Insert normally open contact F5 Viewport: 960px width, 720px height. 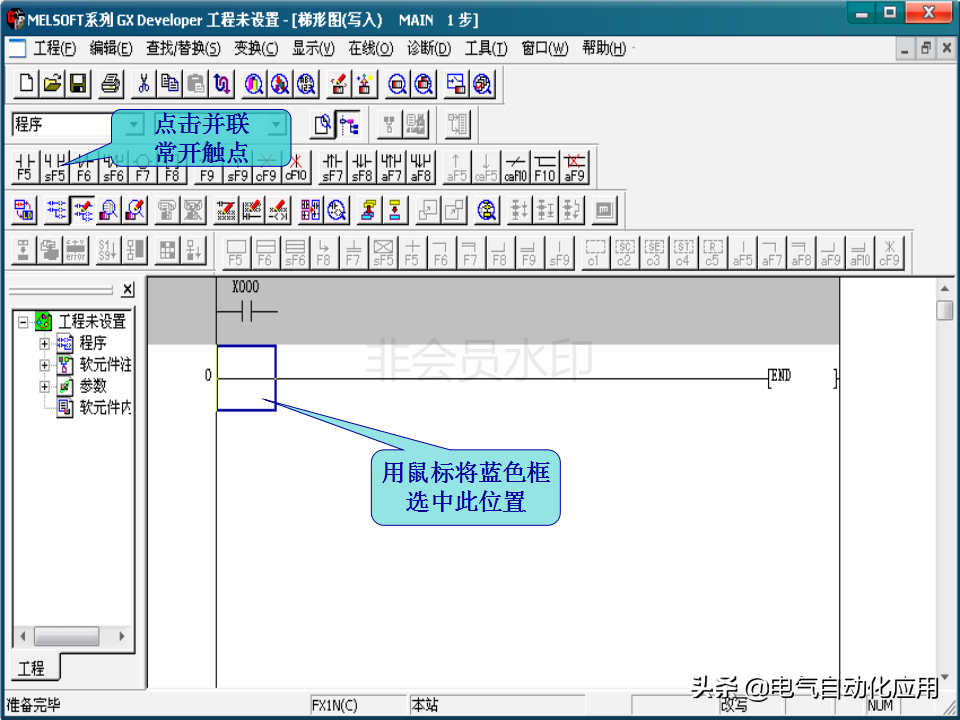(24, 167)
